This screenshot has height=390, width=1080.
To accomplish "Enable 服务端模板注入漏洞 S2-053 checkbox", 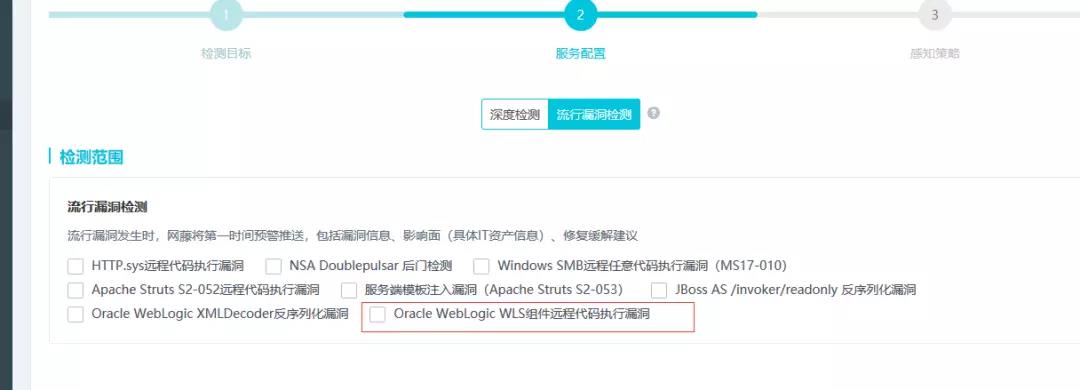I will (349, 290).
